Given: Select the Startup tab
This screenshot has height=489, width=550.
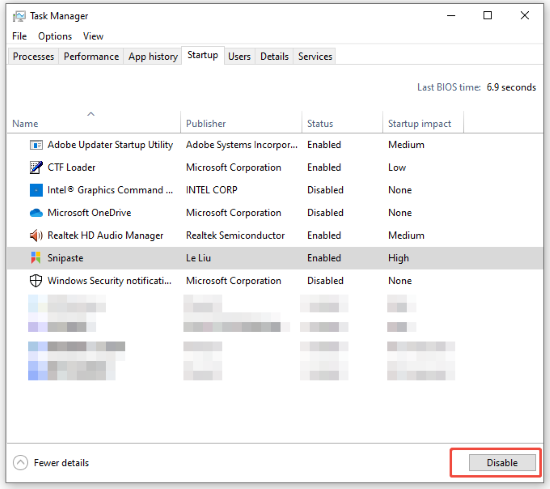Looking at the screenshot, I should (x=203, y=55).
